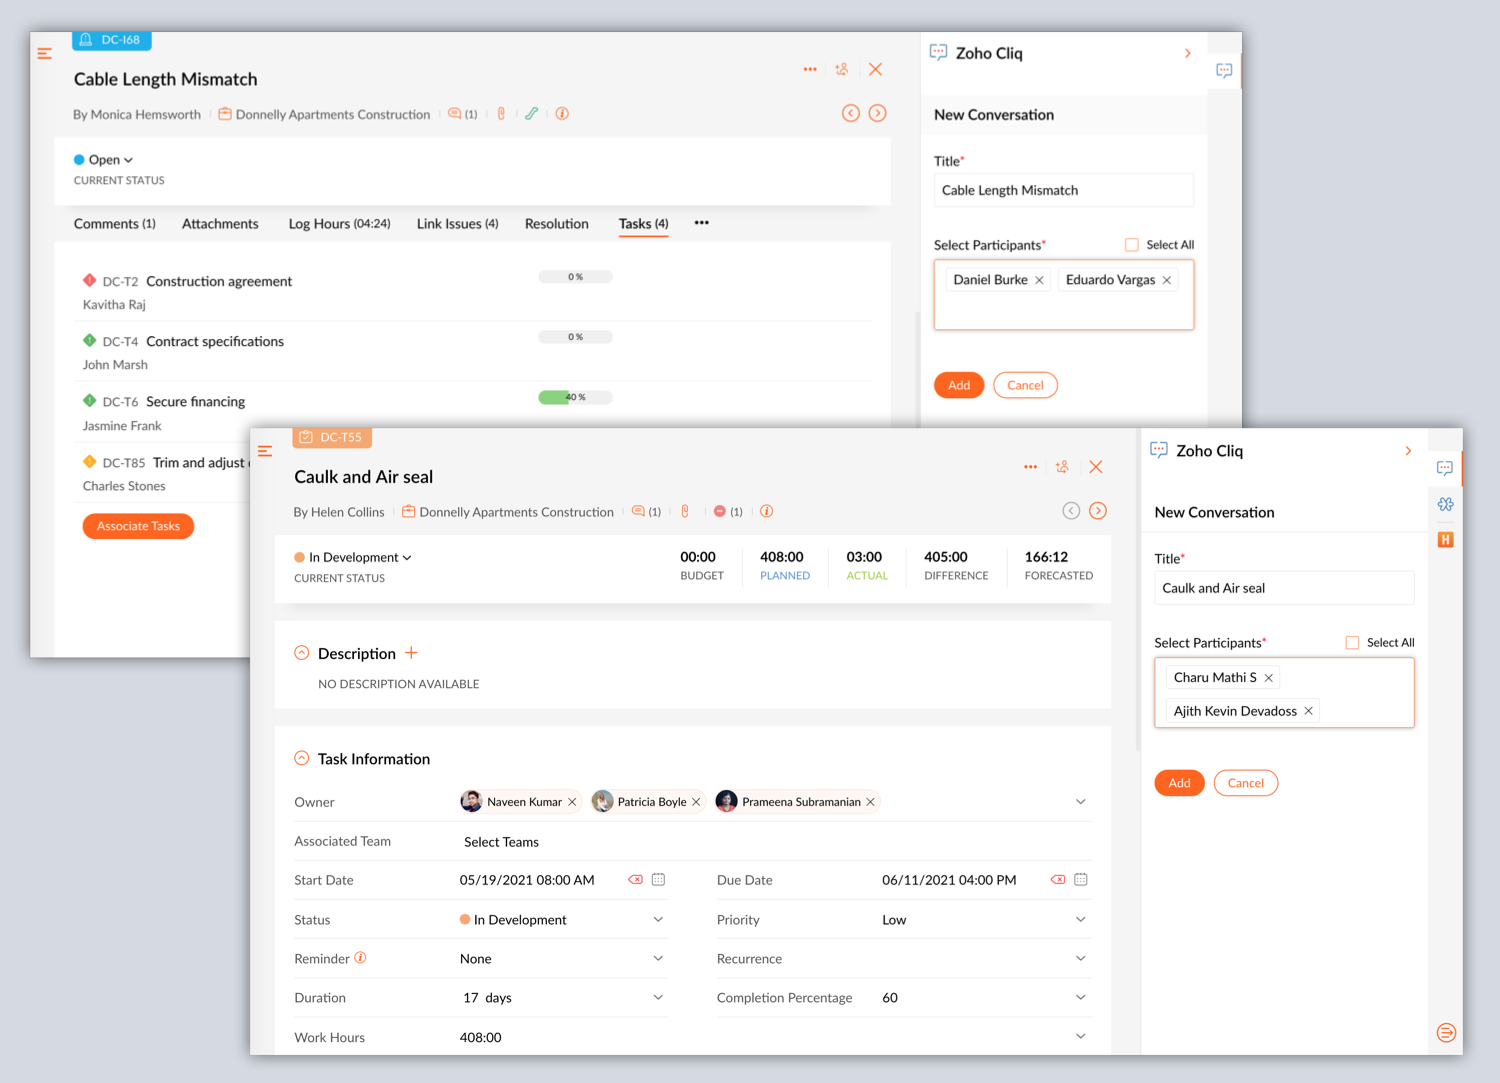The height and width of the screenshot is (1083, 1500).
Task: Clear the Due Date value
Action: click(x=1057, y=880)
